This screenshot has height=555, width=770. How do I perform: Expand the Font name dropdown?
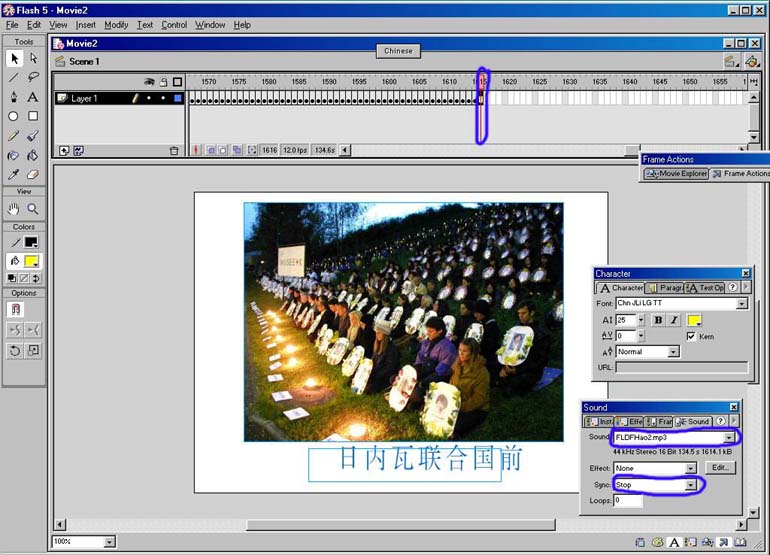741,304
